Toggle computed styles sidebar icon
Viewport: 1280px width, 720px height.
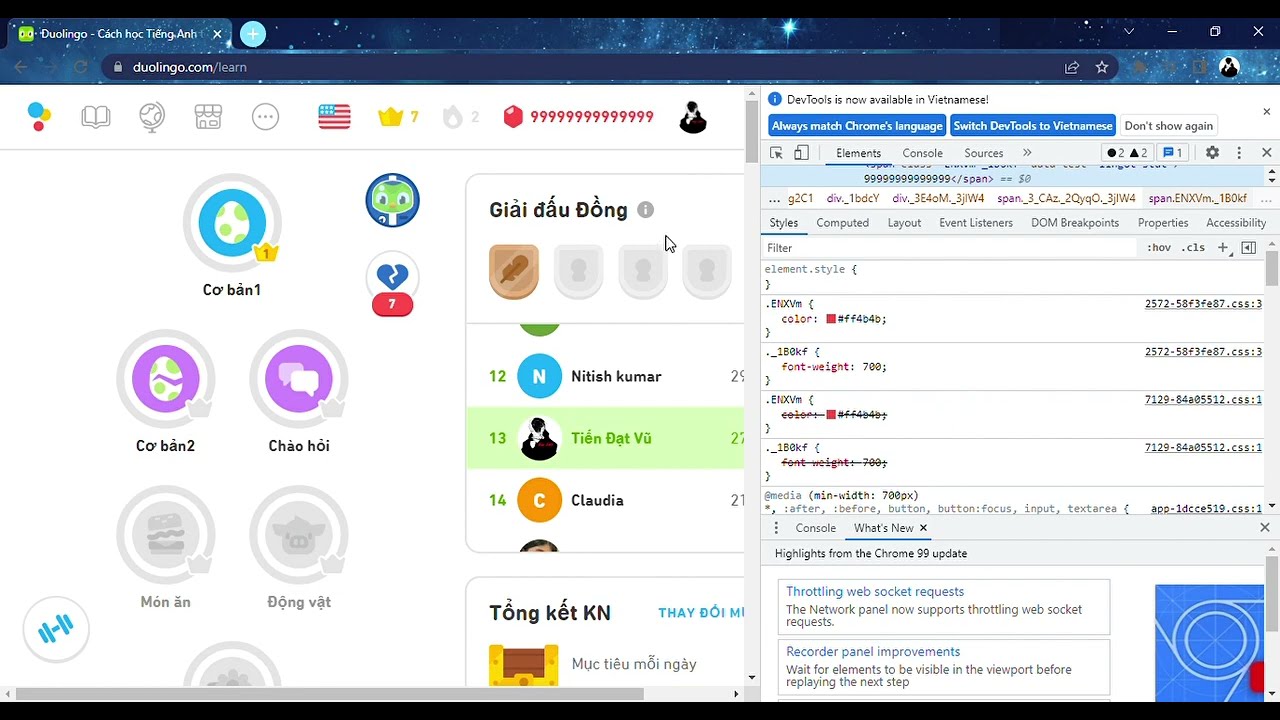[1248, 248]
